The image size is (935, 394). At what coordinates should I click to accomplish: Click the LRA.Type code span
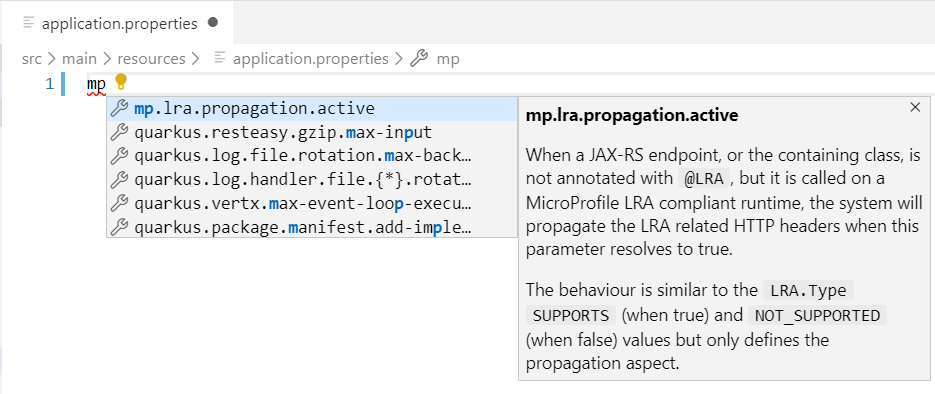808,291
